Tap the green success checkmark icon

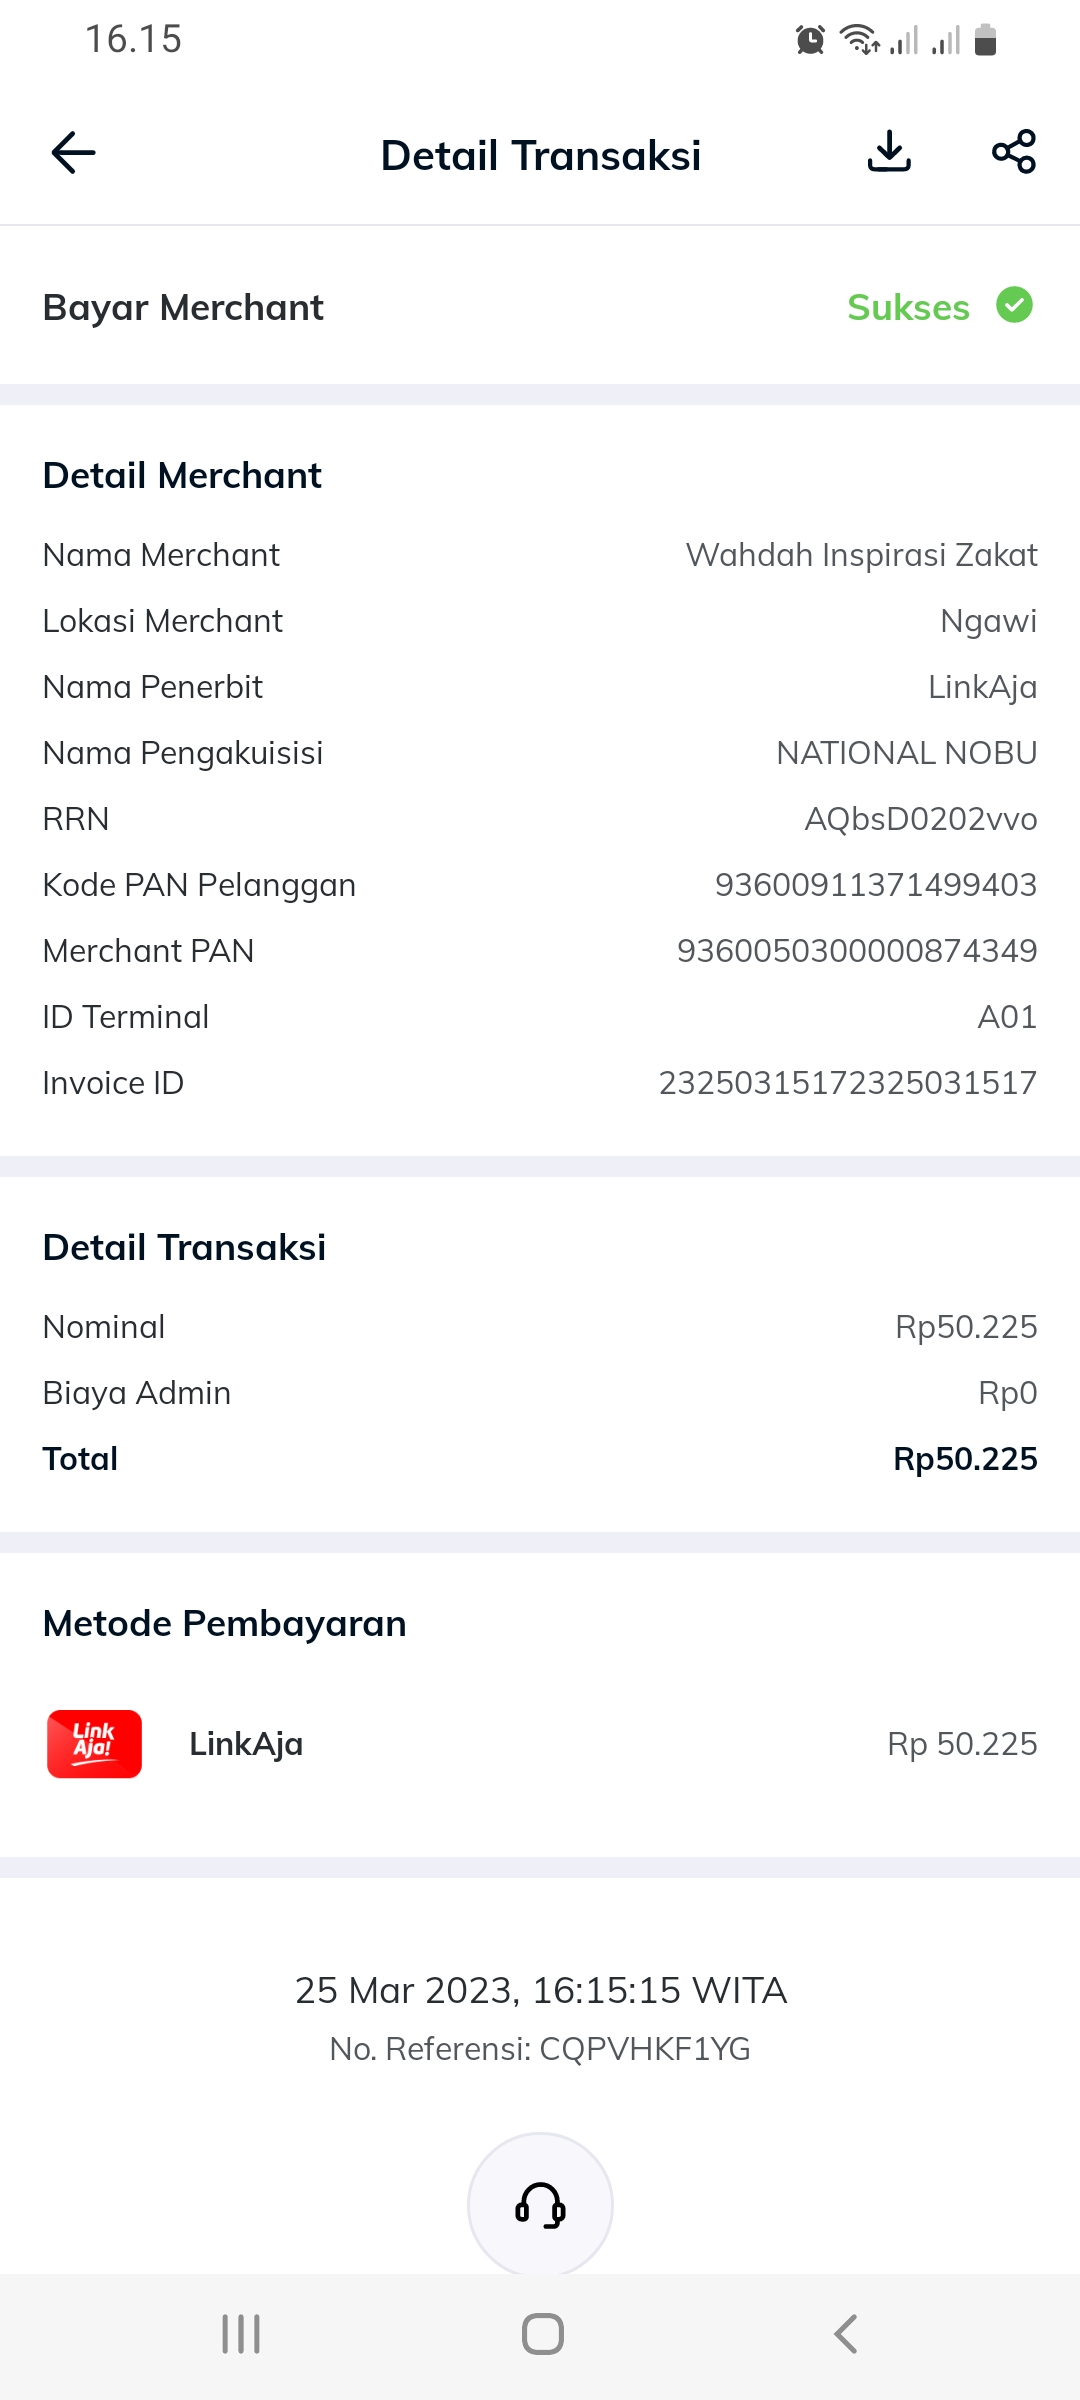pos(1014,305)
